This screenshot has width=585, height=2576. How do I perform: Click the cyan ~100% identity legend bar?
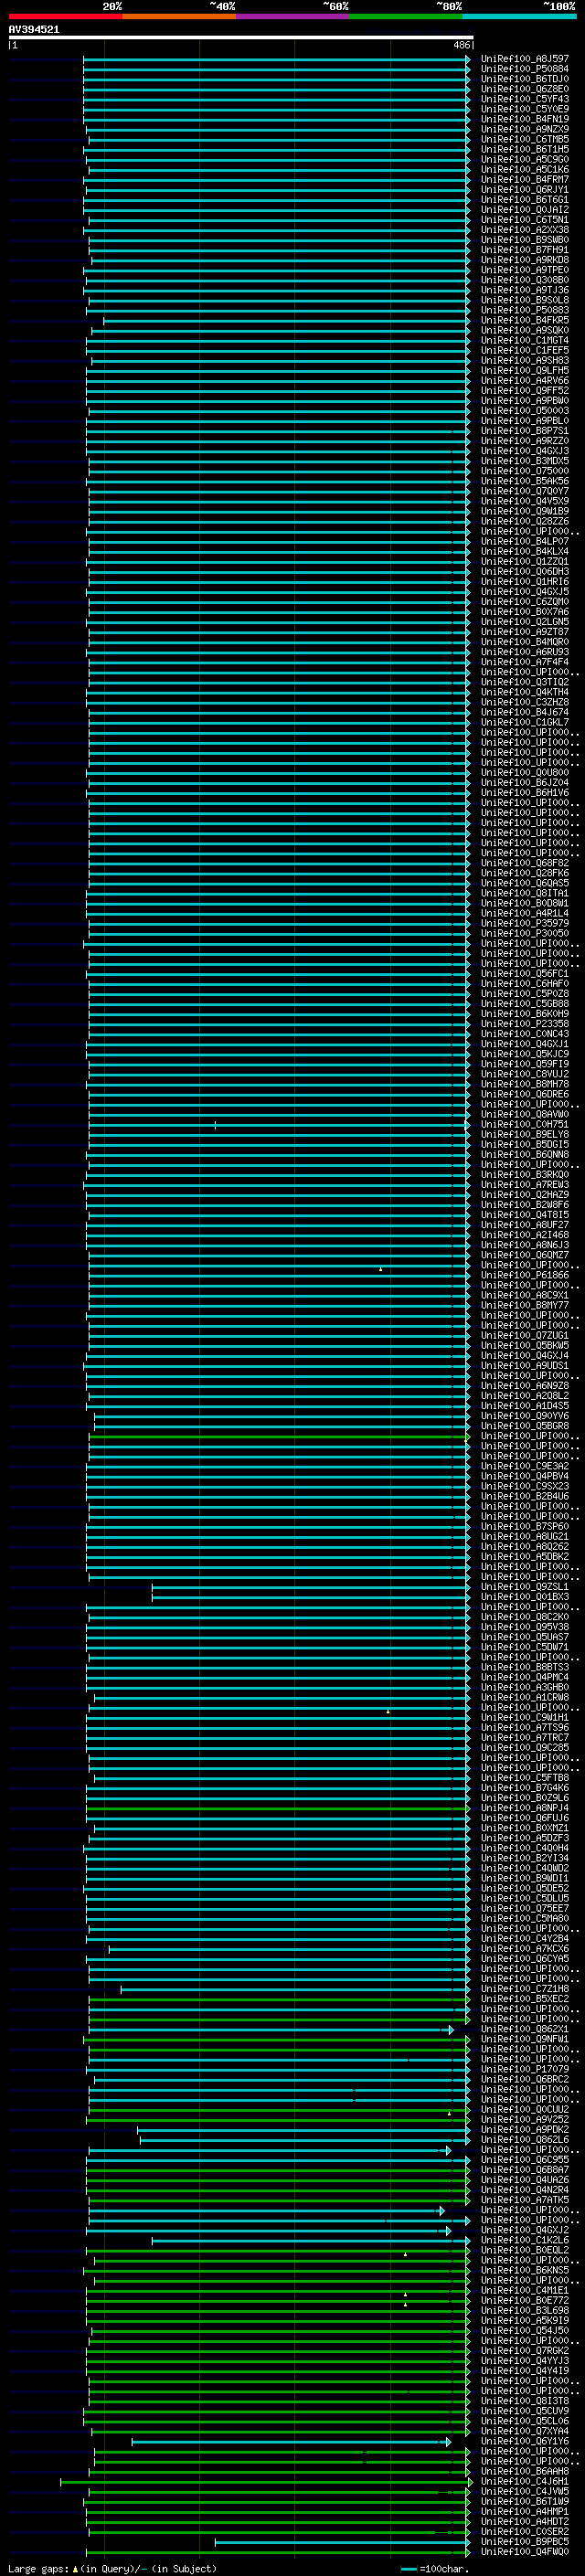tap(519, 16)
